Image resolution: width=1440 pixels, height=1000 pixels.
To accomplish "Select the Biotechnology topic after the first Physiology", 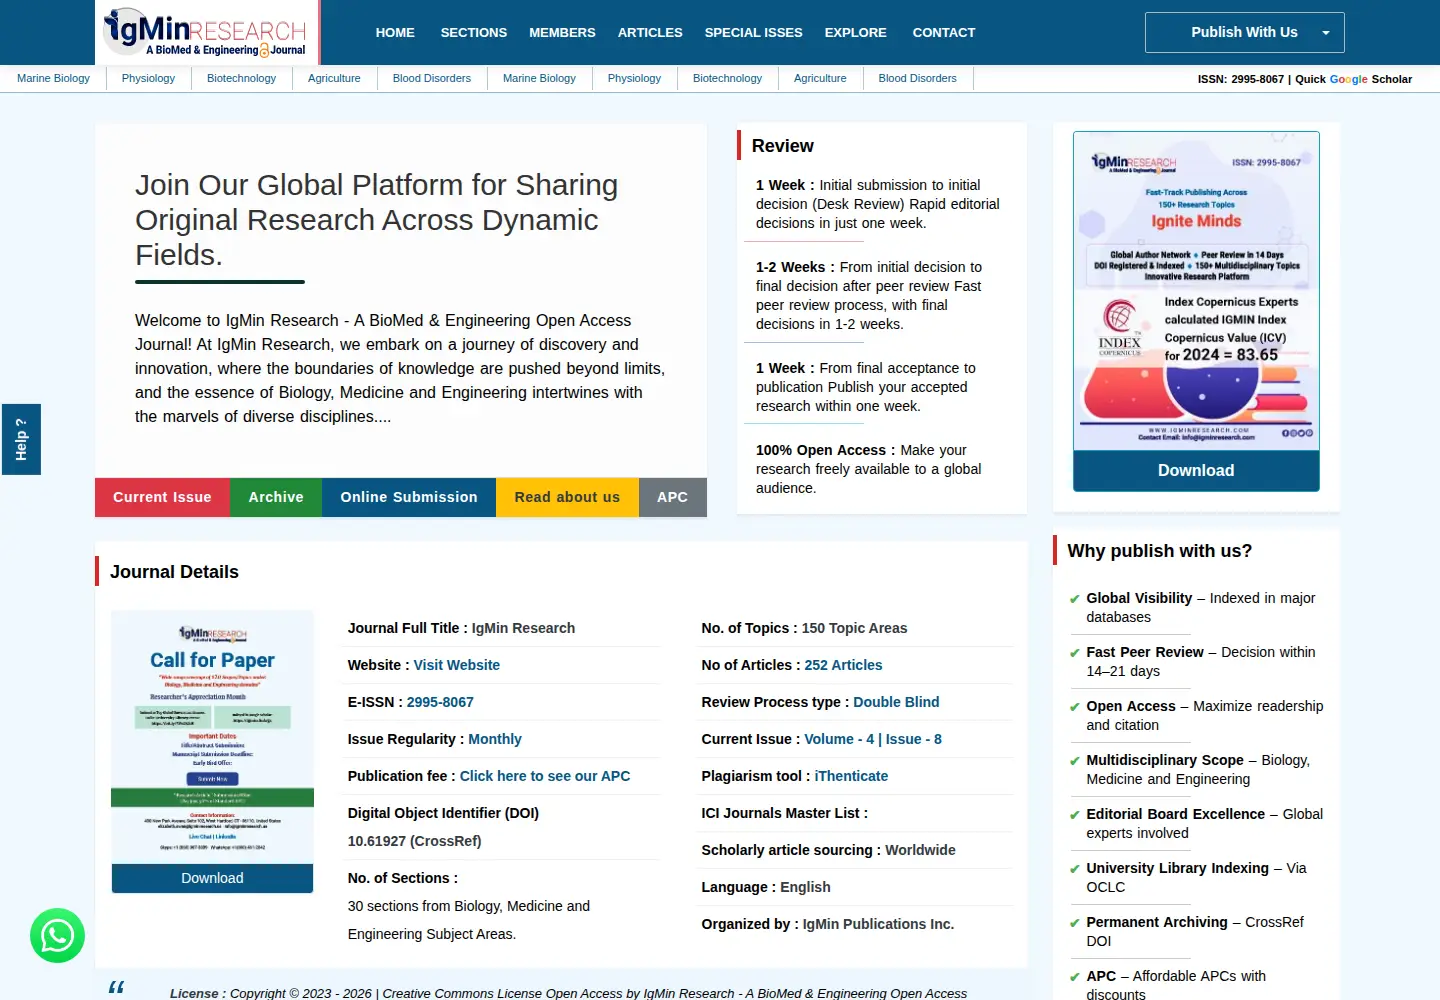I will coord(241,78).
